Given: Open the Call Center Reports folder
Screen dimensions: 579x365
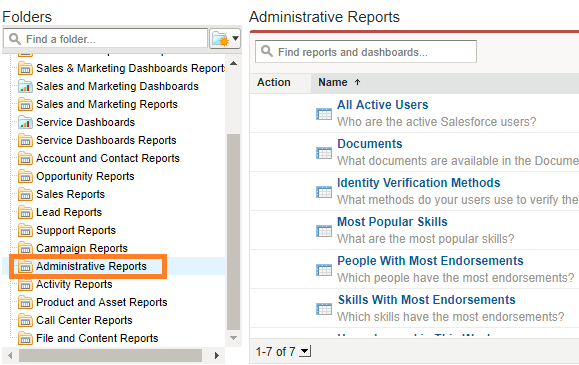Looking at the screenshot, I should click(x=84, y=320).
